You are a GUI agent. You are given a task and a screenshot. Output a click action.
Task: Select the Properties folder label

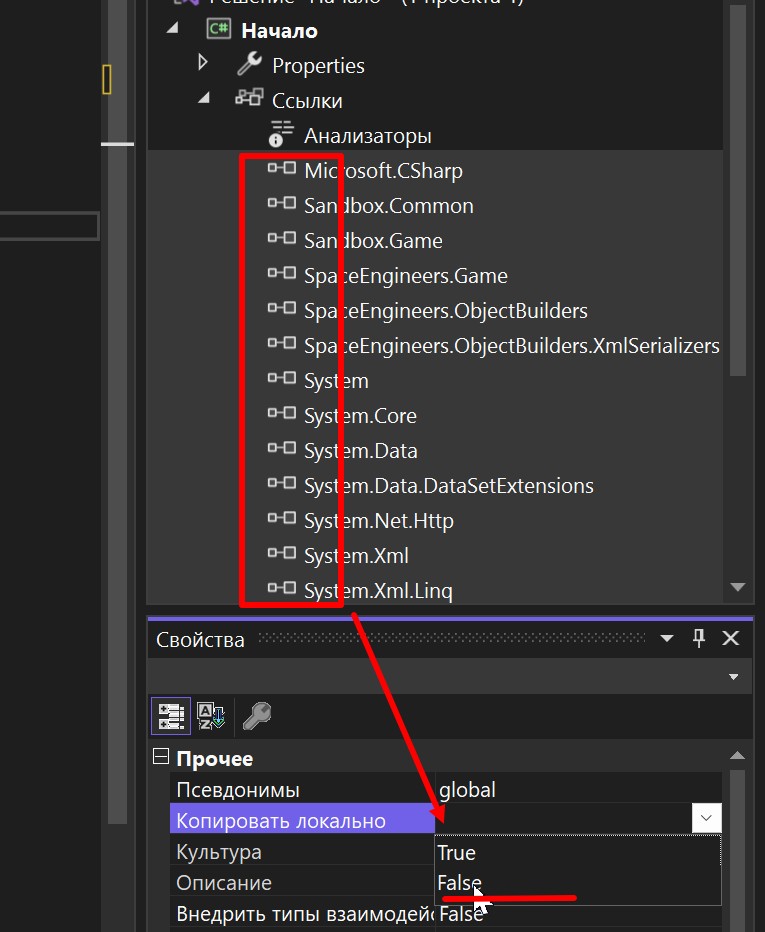pos(318,66)
